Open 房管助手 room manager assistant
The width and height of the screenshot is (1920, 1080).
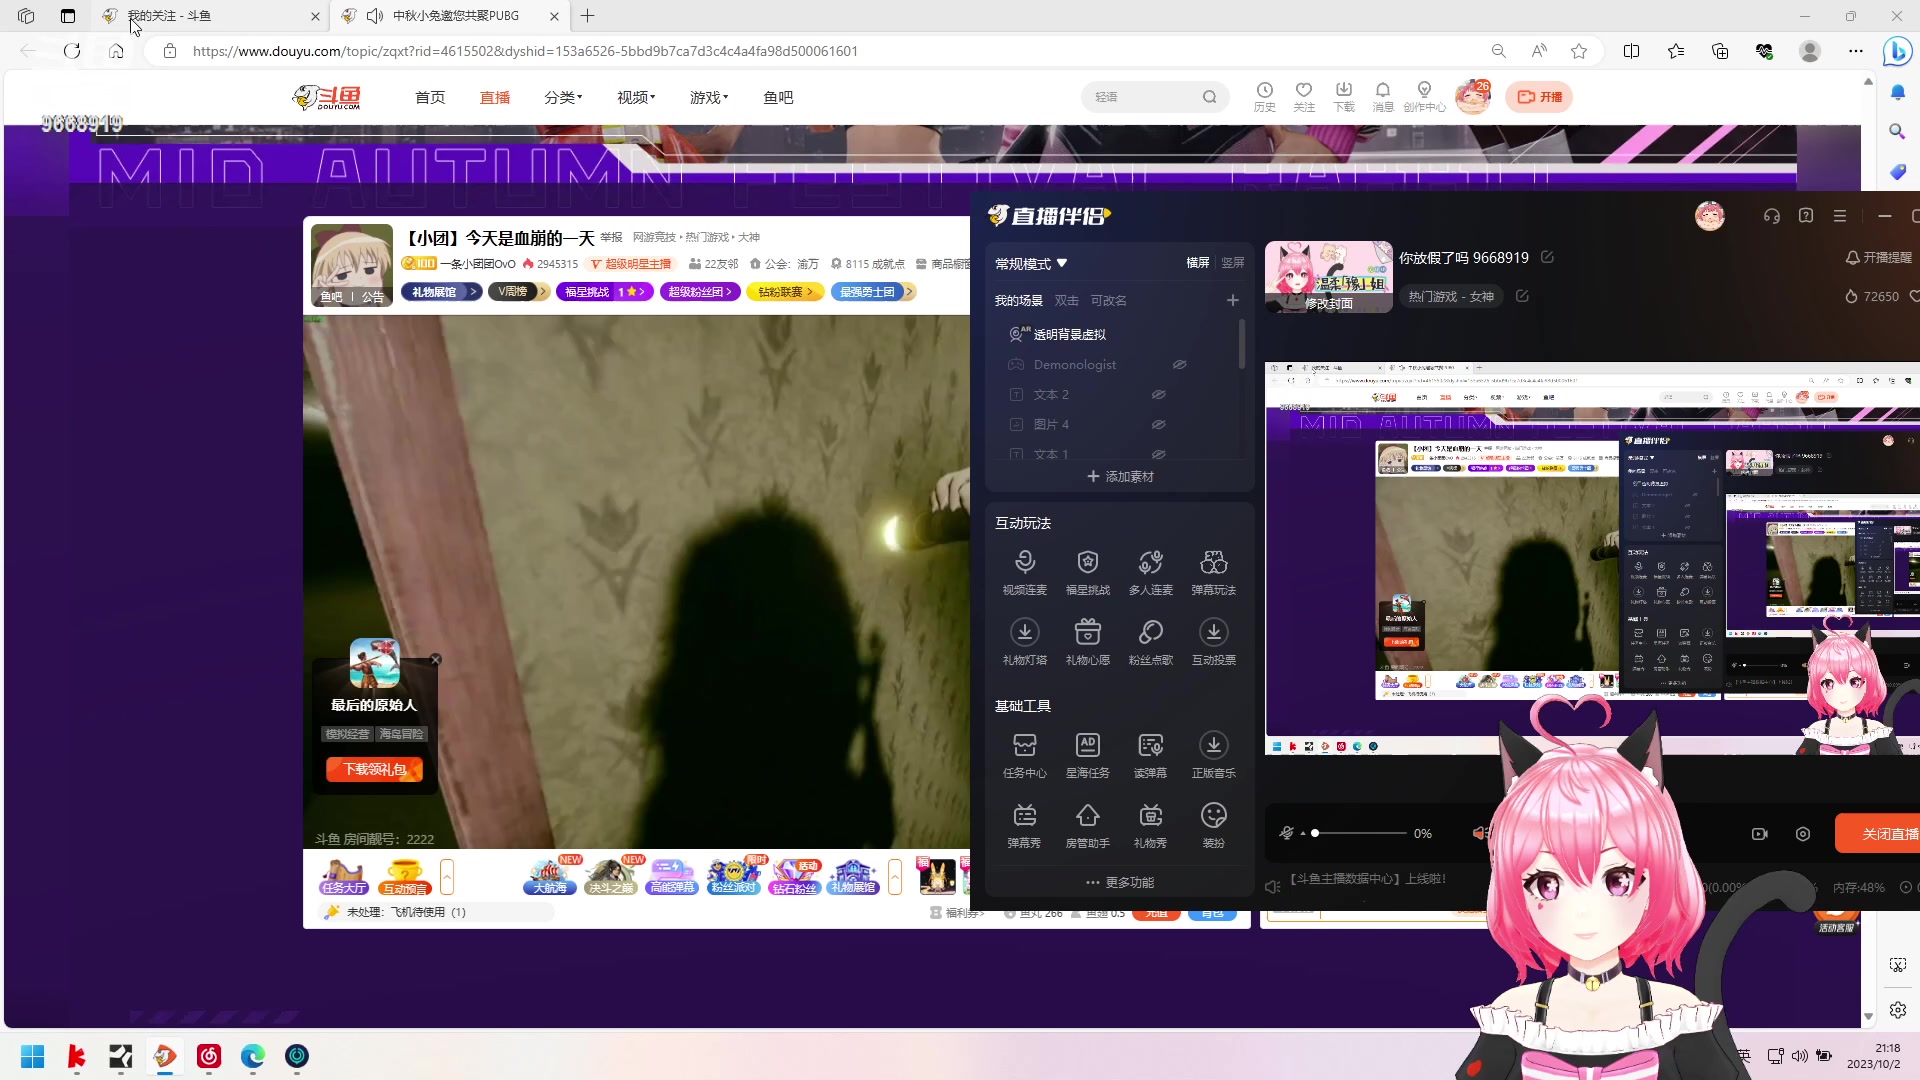[x=1087, y=825]
